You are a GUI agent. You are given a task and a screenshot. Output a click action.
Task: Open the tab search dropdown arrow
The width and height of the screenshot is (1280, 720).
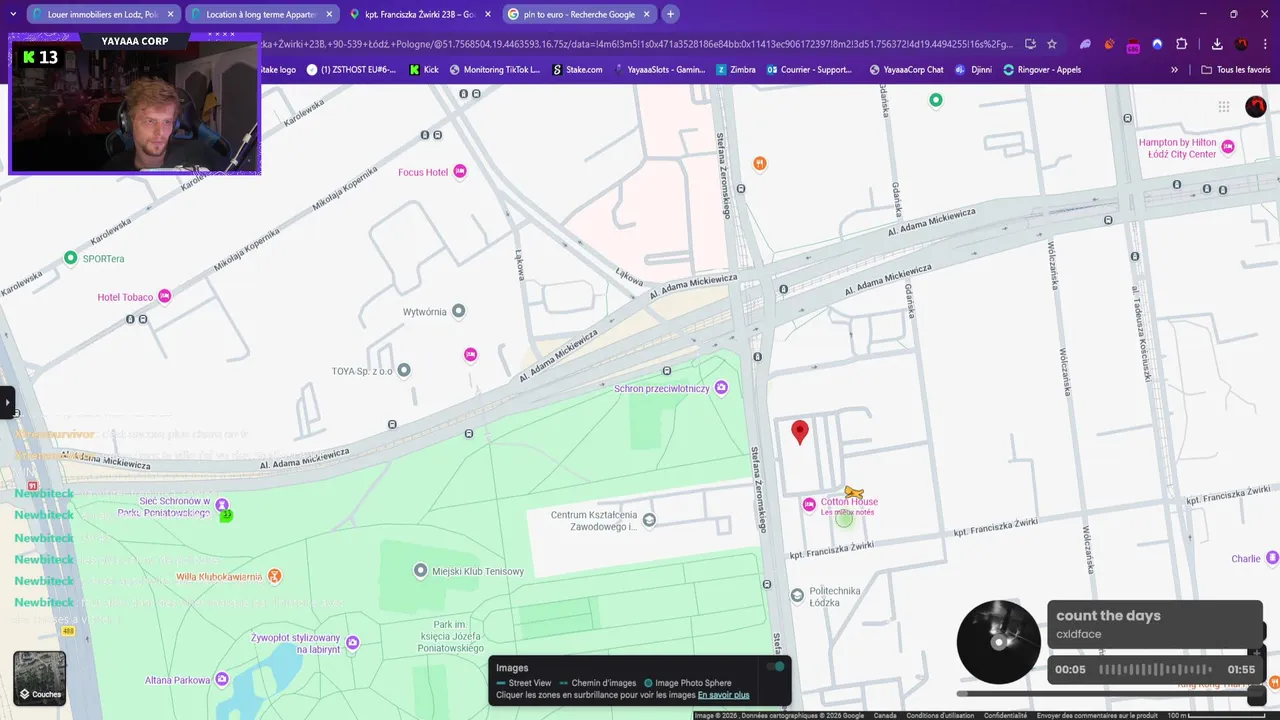pyautogui.click(x=13, y=14)
